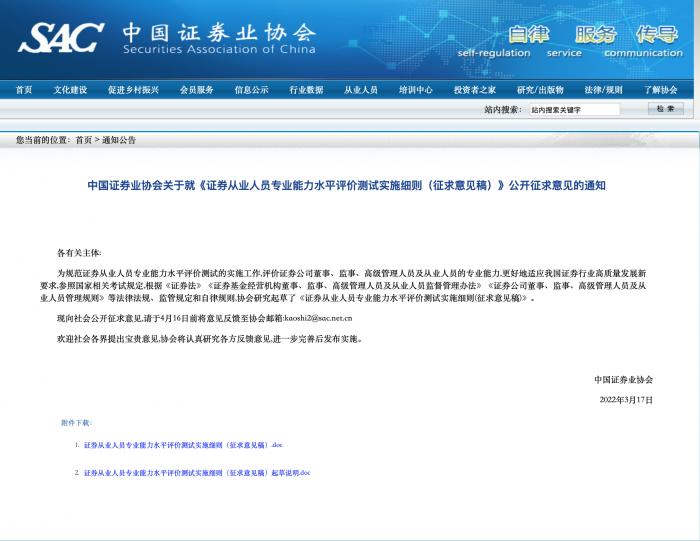Focus the 站内搜索 keyword input field

coord(575,109)
